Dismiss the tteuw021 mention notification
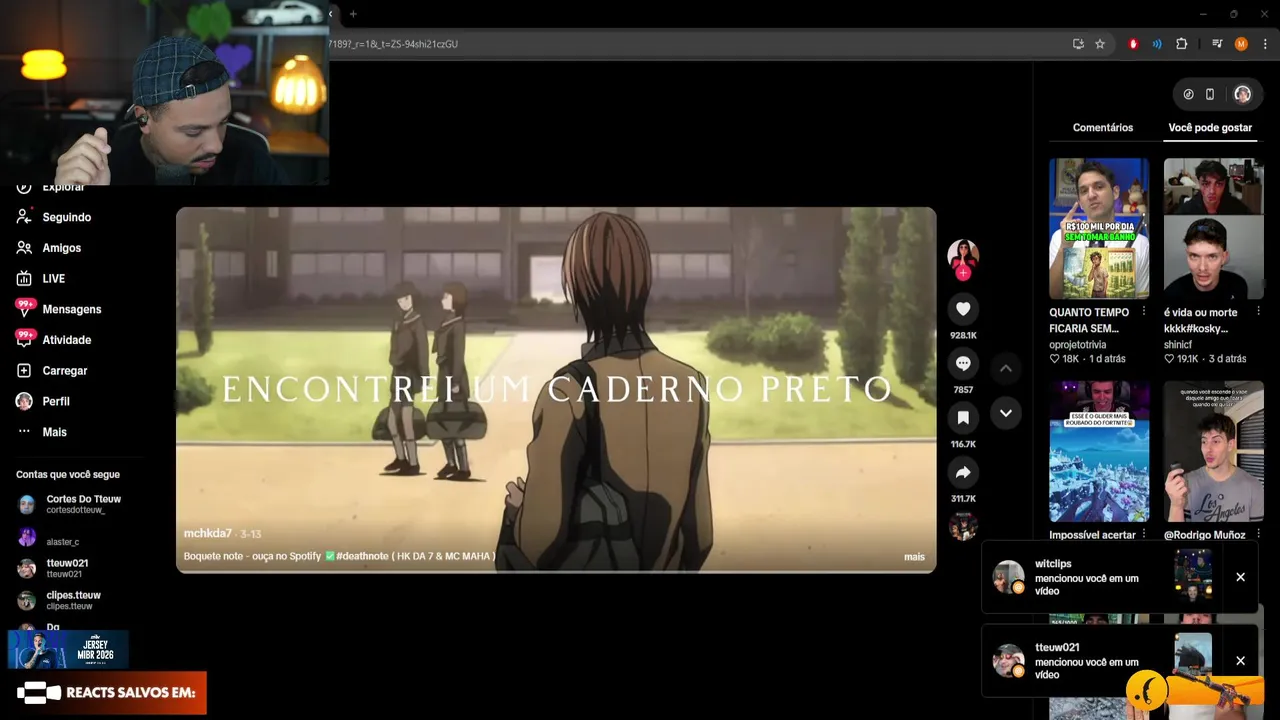 click(x=1240, y=661)
